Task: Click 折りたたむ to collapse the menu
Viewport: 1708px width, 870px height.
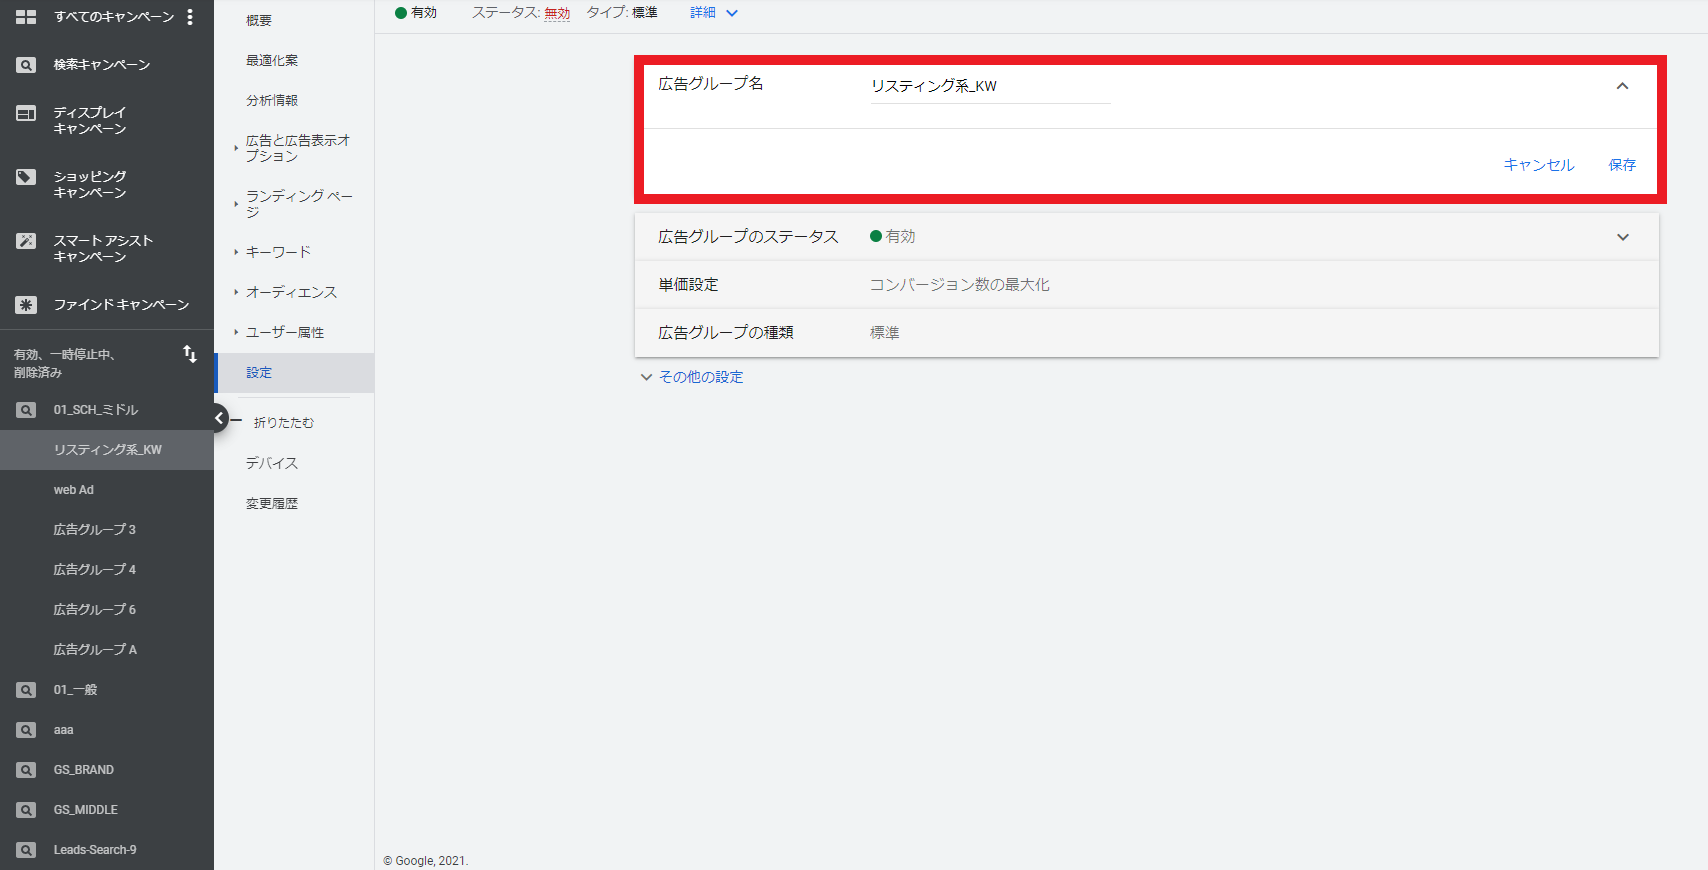Action: (283, 423)
